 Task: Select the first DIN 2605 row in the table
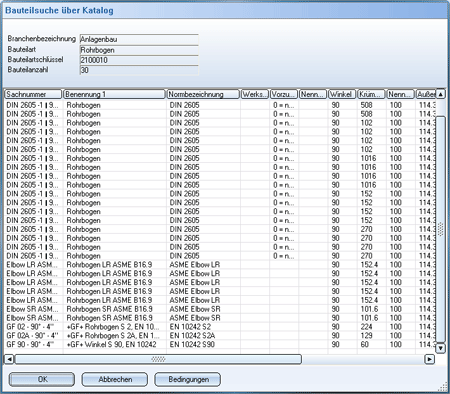(x=220, y=105)
